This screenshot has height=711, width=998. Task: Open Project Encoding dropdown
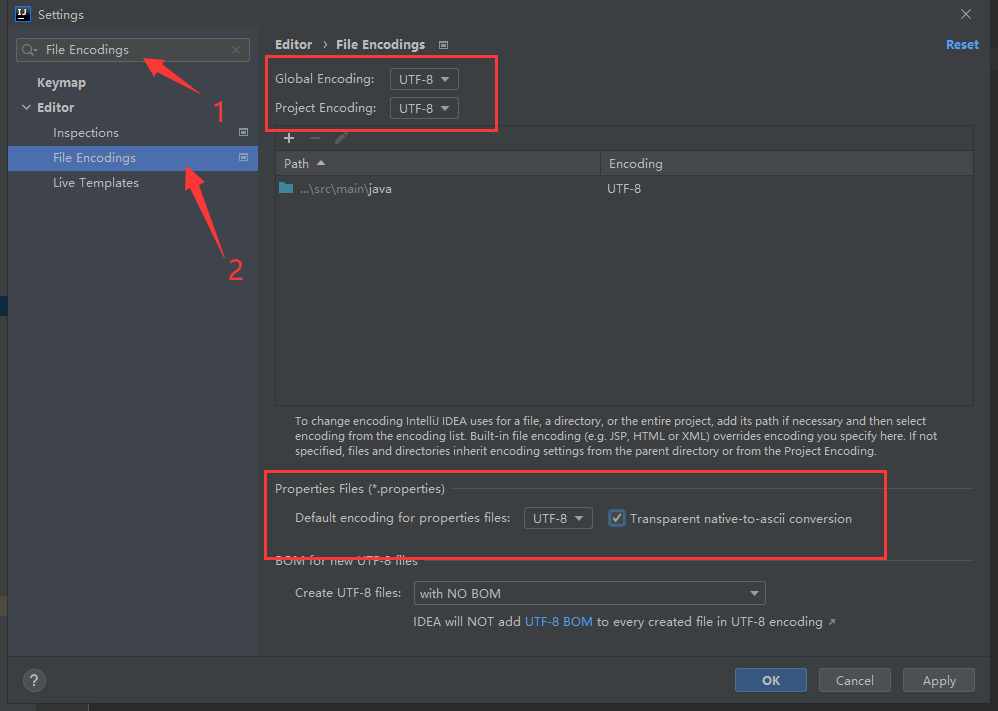coord(424,108)
